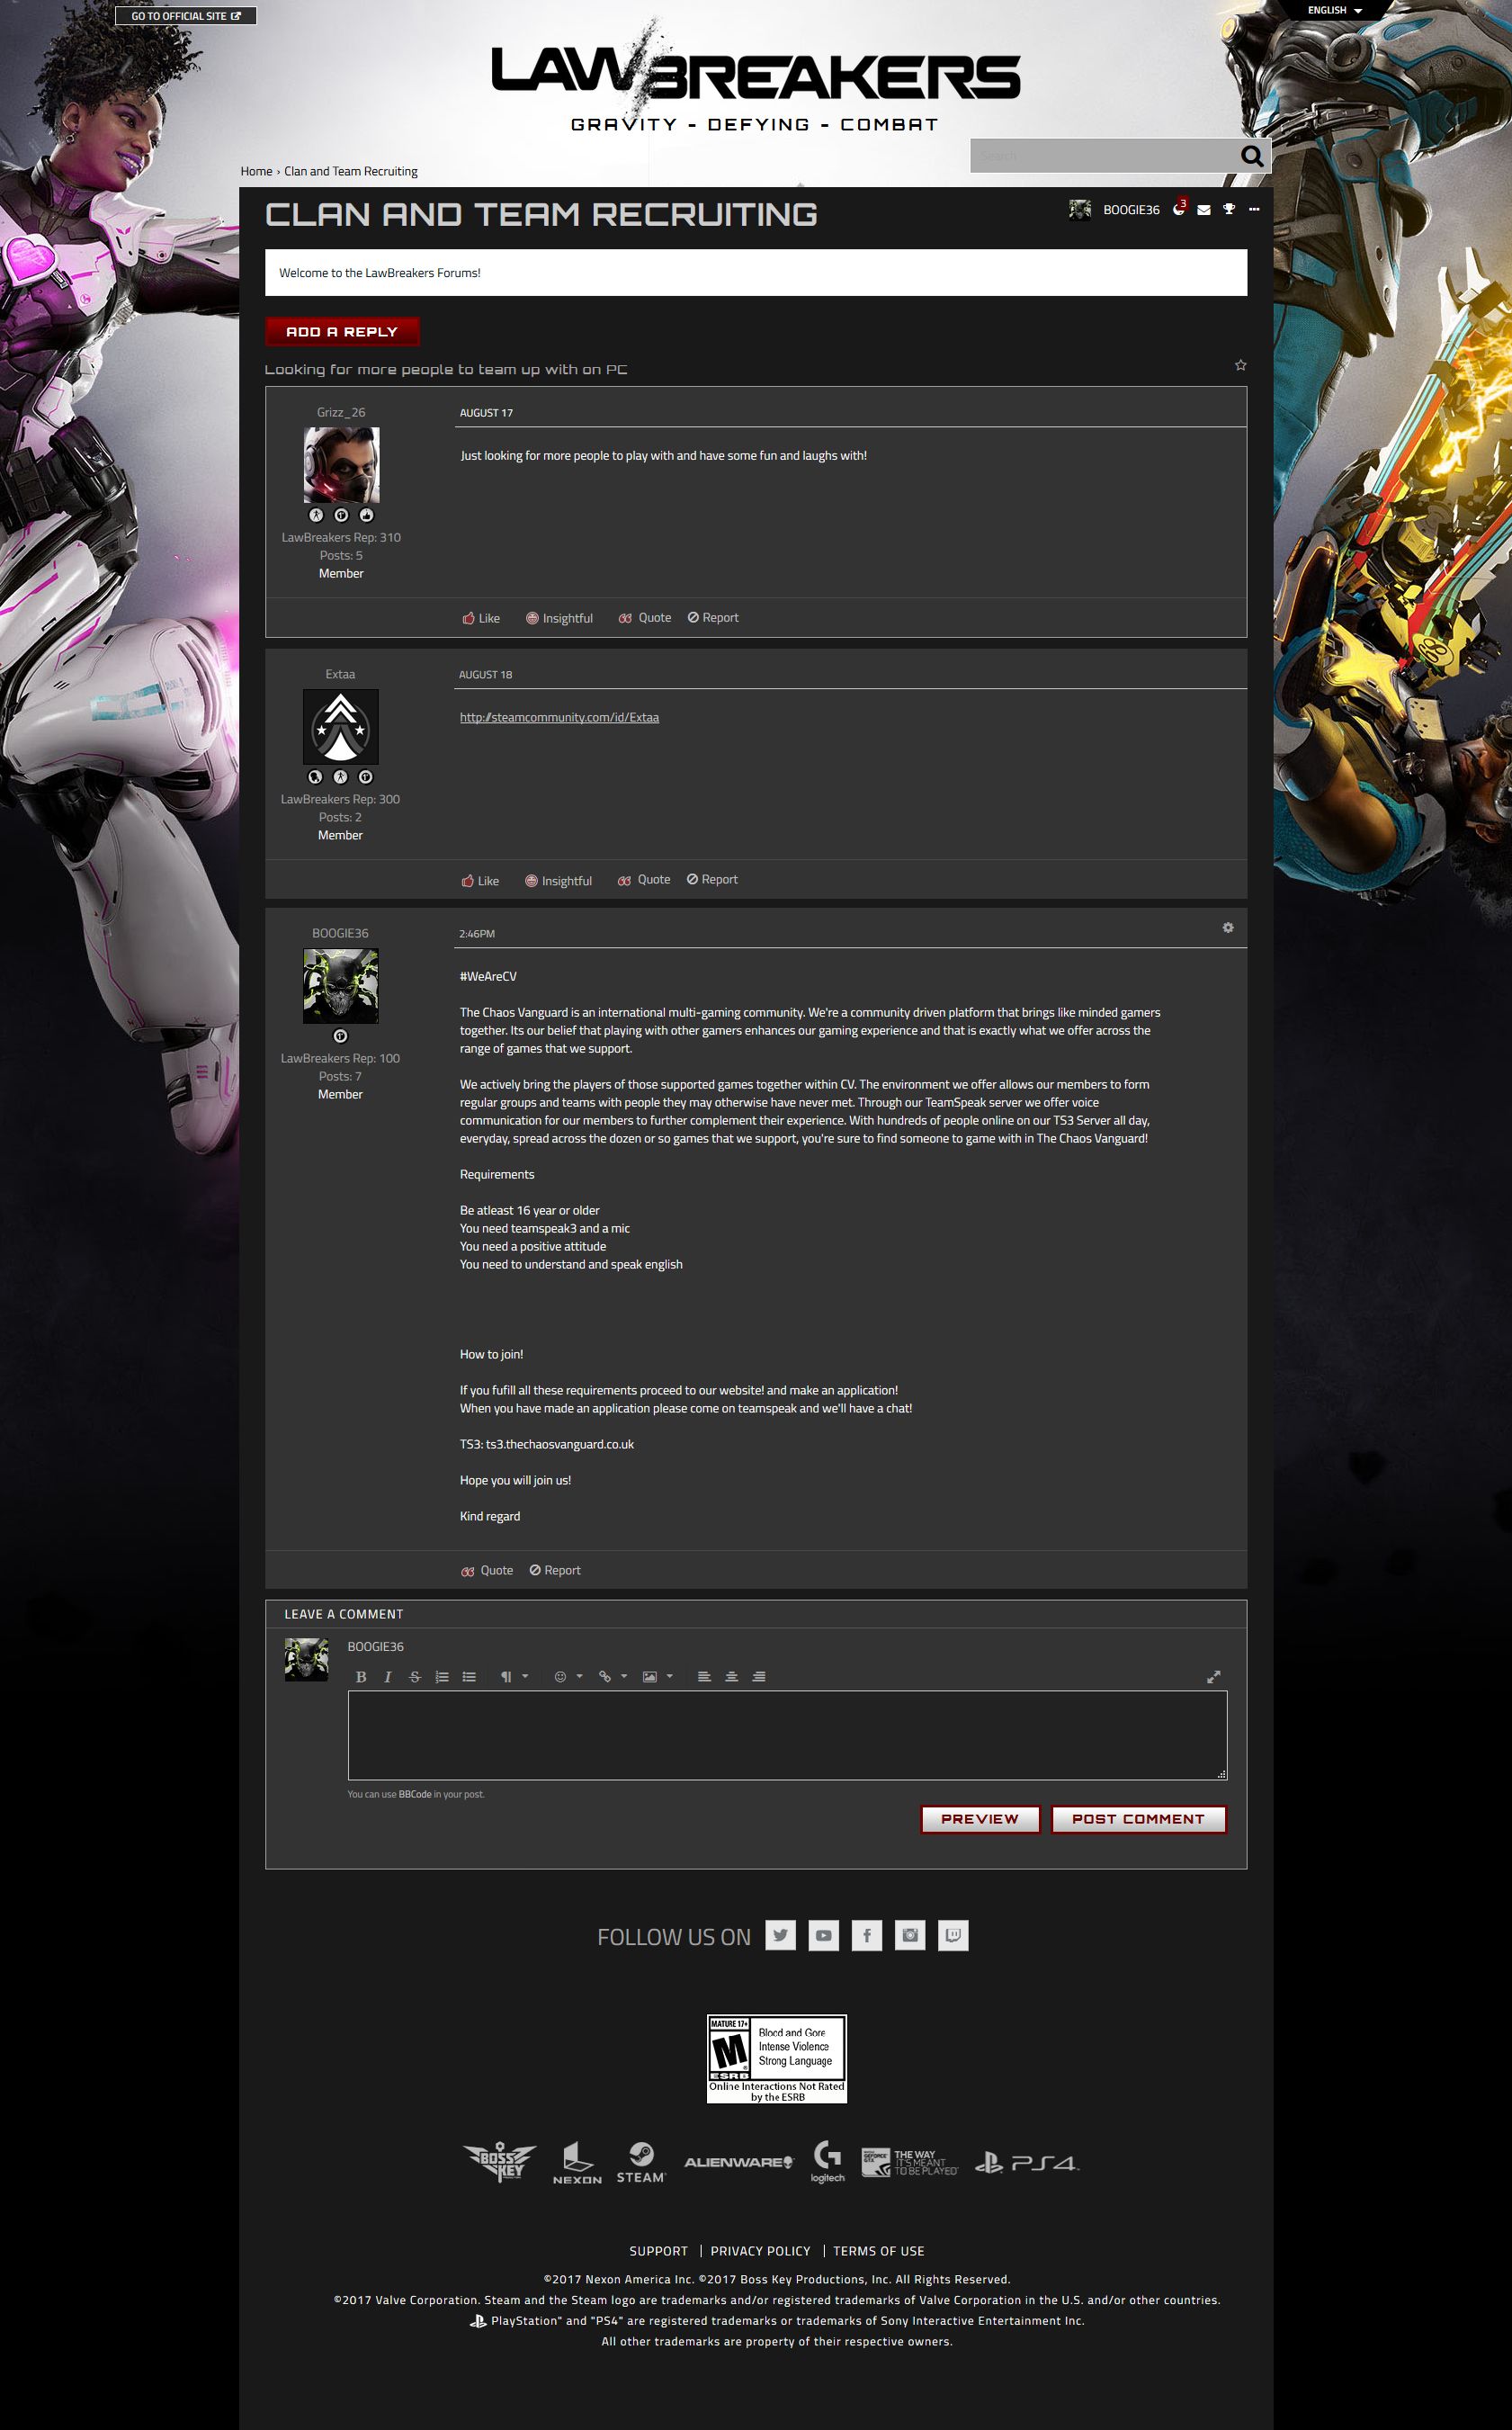Image resolution: width=1512 pixels, height=2430 pixels.
Task: Expand the comment editor to fullscreen
Action: click(x=1214, y=1677)
